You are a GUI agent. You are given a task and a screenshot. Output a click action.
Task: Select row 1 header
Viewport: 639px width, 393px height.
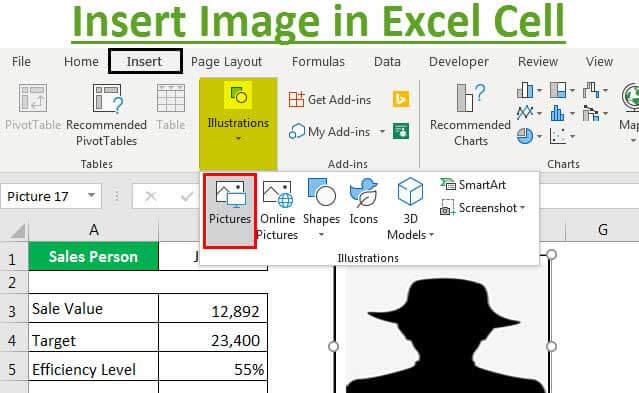pyautogui.click(x=12, y=257)
